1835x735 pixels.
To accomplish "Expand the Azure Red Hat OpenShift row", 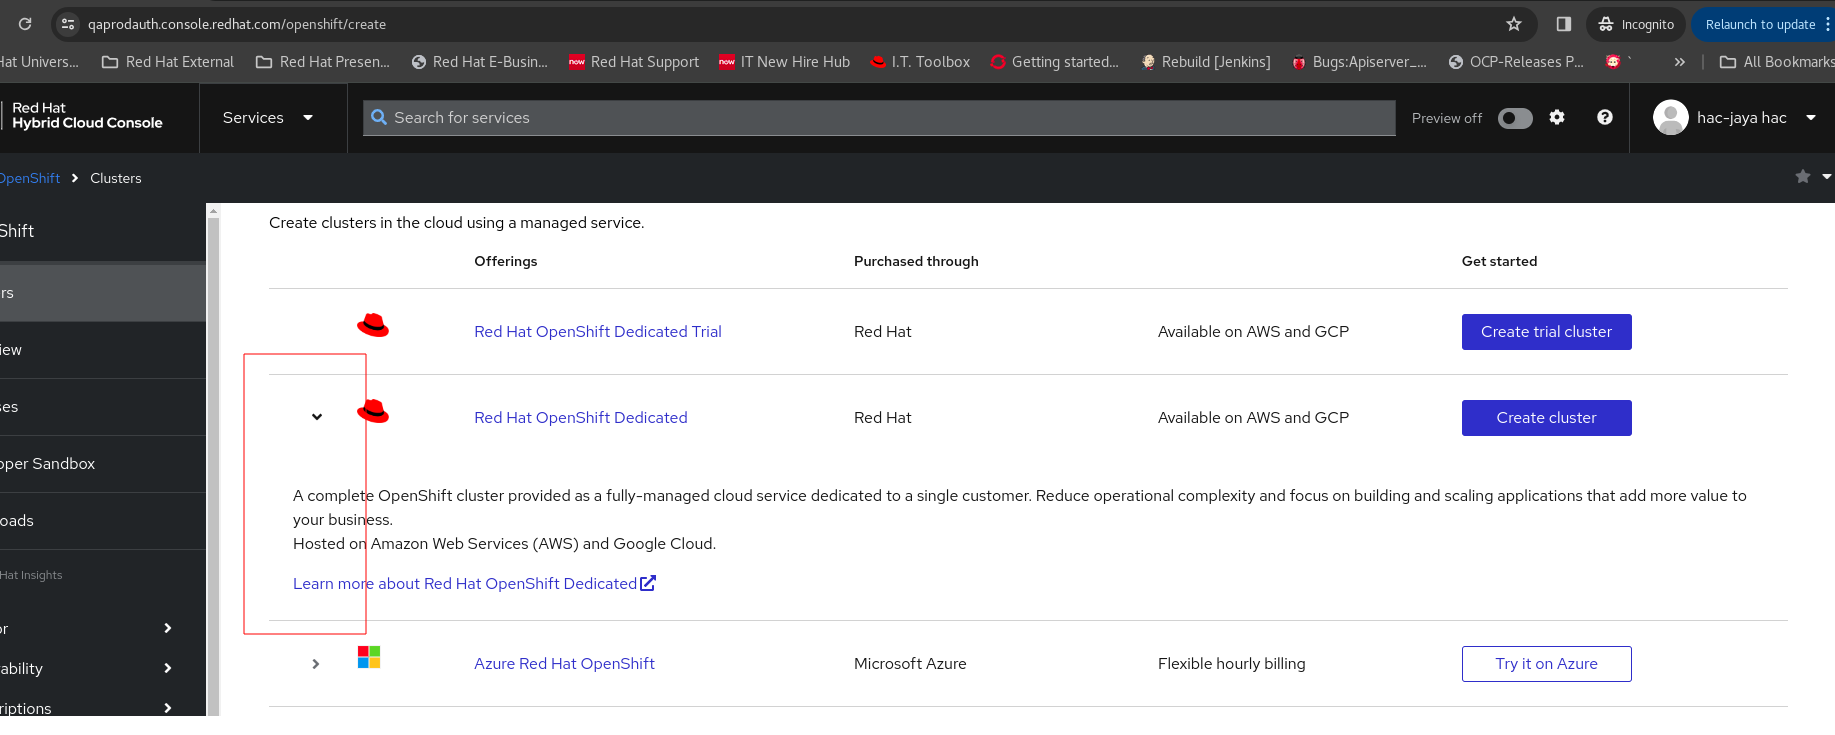I will [316, 664].
